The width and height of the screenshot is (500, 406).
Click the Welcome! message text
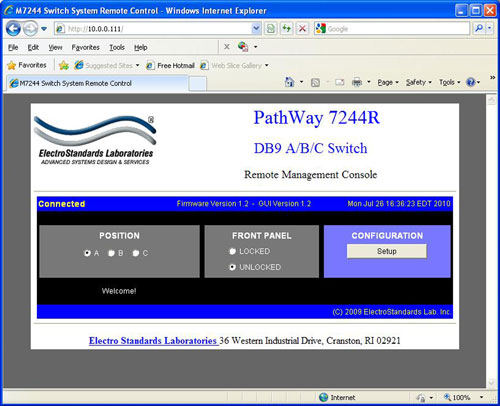pos(119,291)
